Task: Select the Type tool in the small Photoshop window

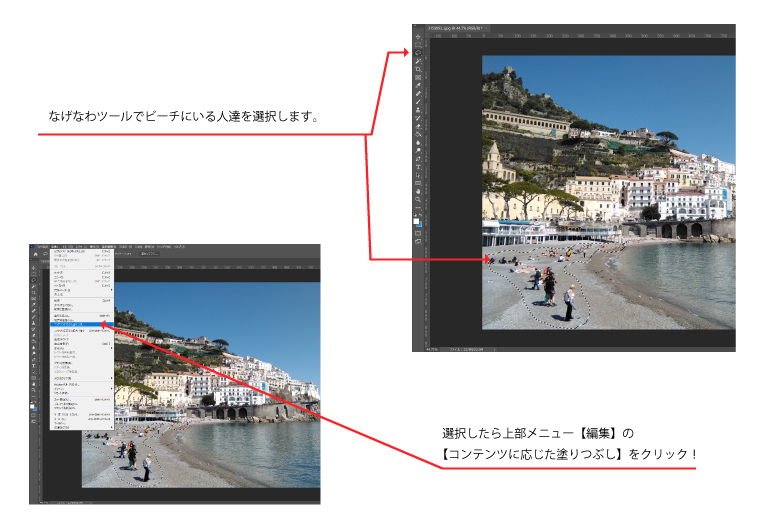Action: (x=33, y=366)
